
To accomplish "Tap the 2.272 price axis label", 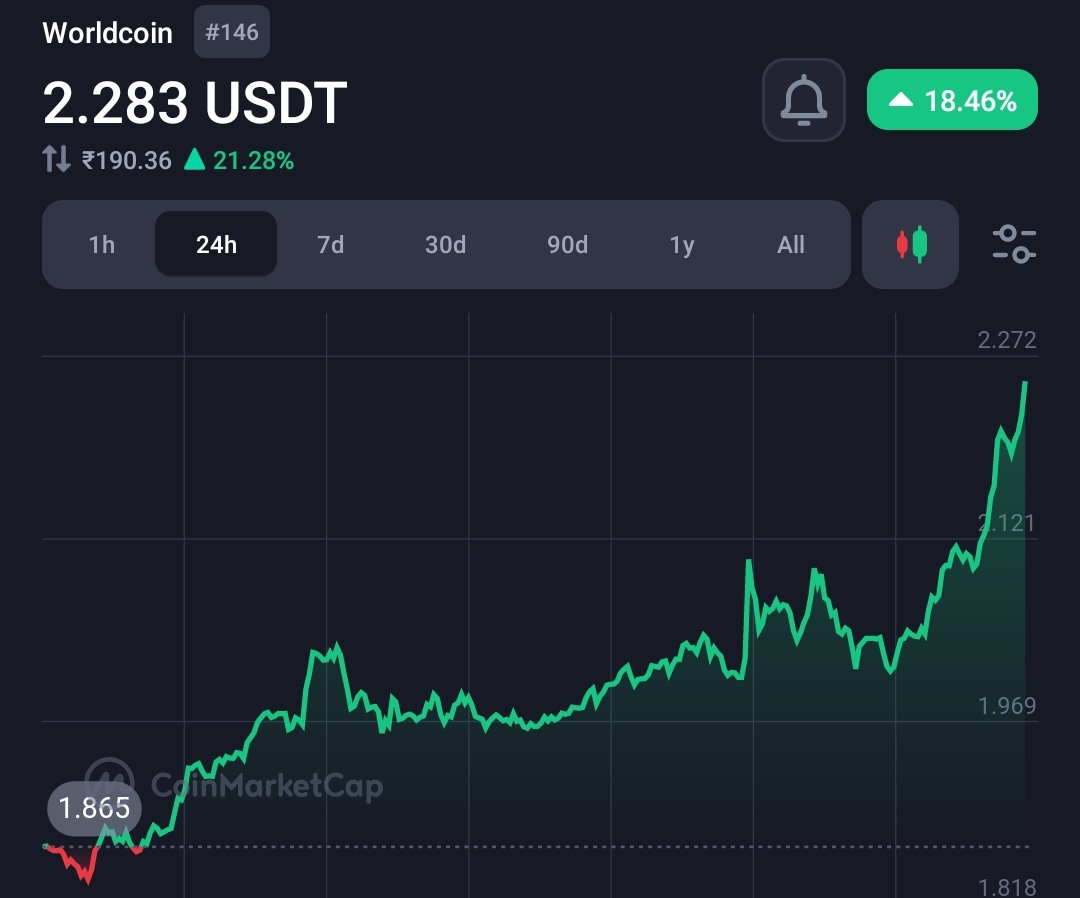I will click(1006, 340).
